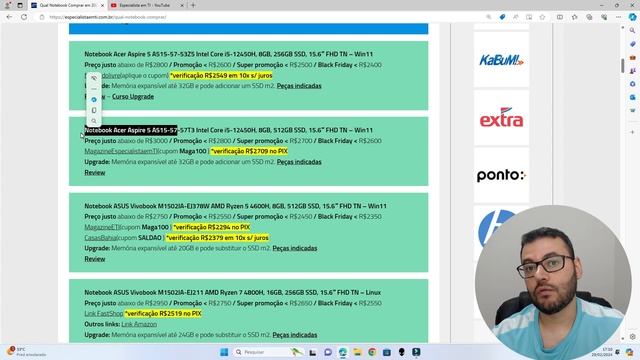Screen dimensions: 640x360
Task: Open a new tab with the plus button
Action: click(193, 5)
